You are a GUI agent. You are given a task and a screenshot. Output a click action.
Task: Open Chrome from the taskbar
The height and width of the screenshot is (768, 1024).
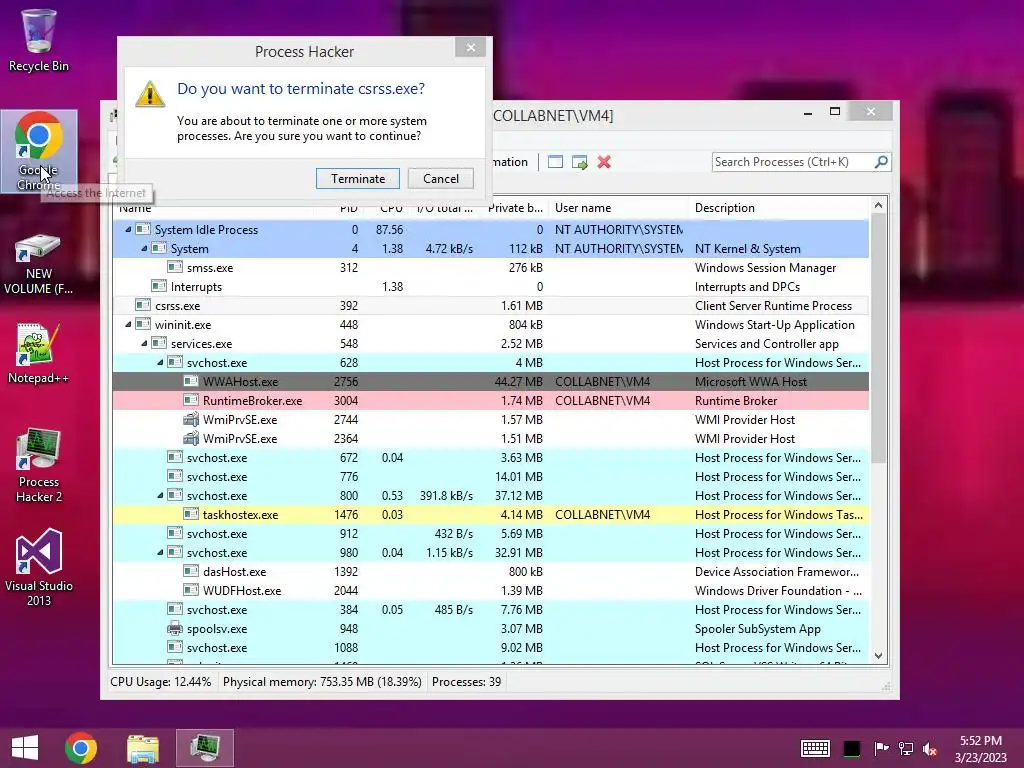[x=81, y=748]
